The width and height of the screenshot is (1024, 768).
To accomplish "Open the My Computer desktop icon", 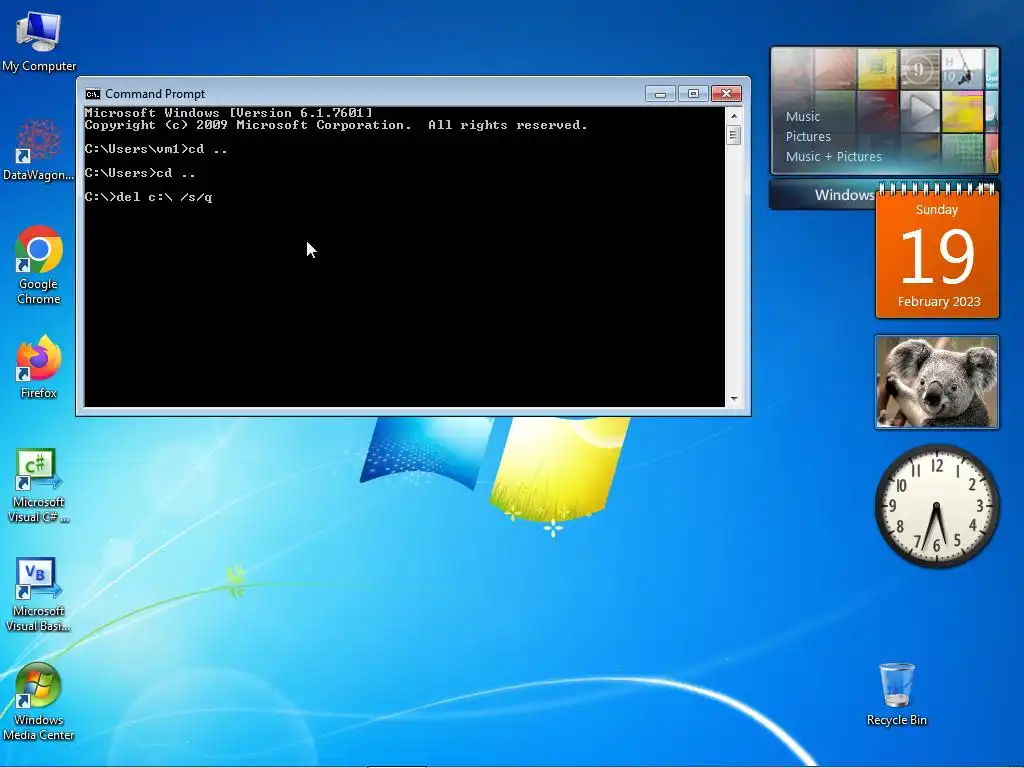I will pos(39,42).
